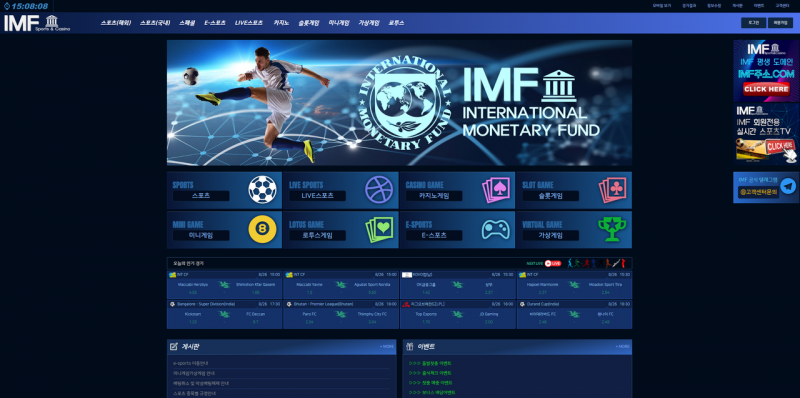Click the Telegram paper plane icon
The width and height of the screenshot is (800, 398).
[788, 187]
